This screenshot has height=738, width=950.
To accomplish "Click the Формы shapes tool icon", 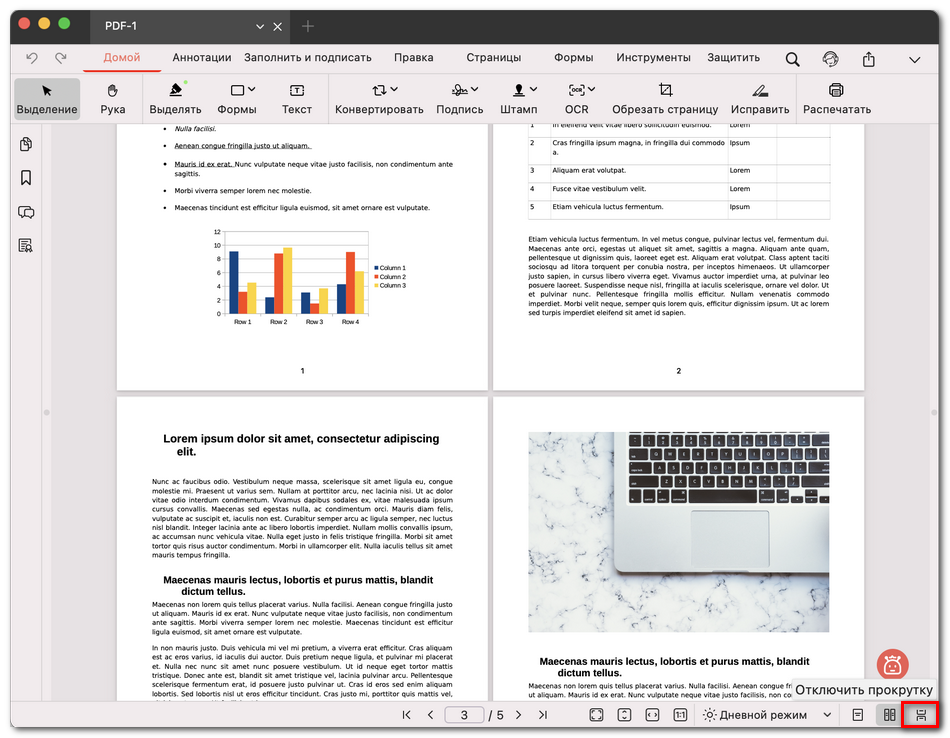I will pyautogui.click(x=237, y=91).
